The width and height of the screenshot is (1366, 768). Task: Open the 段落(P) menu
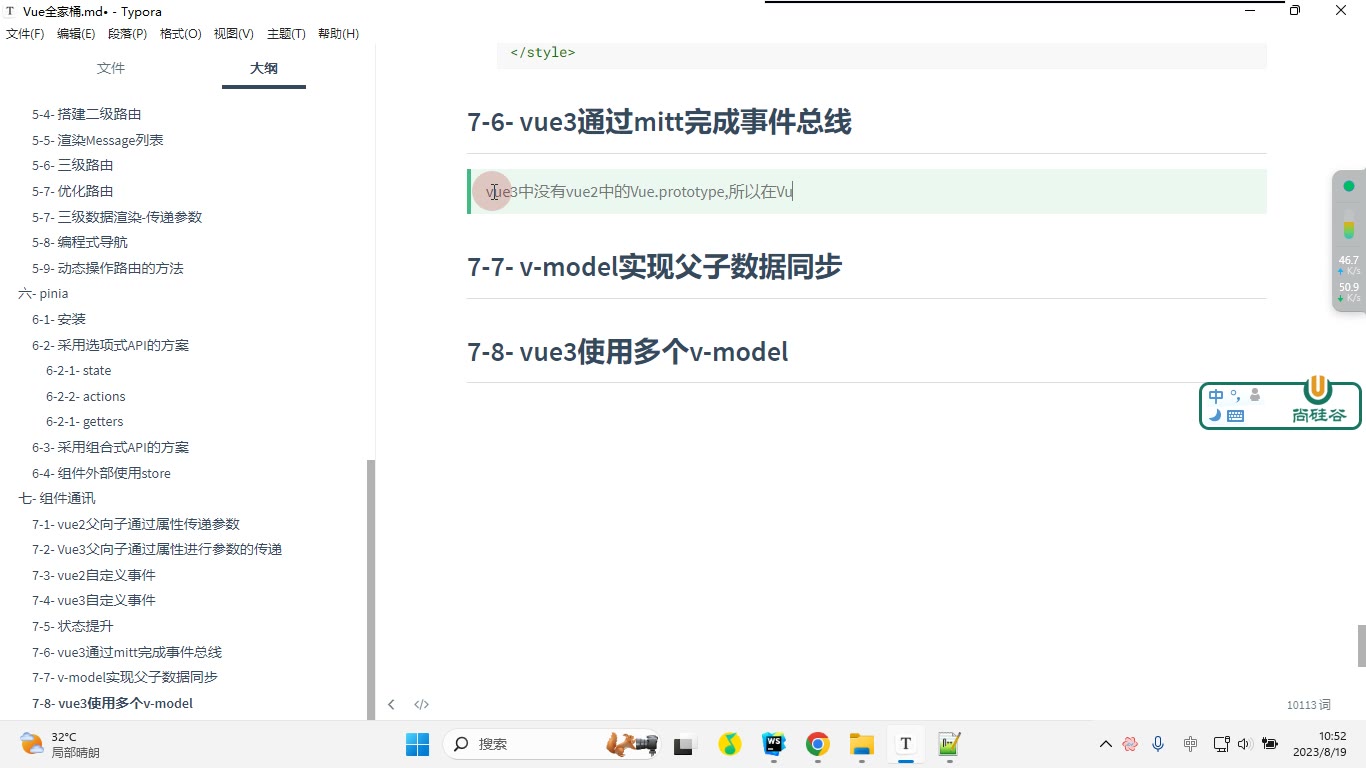(127, 34)
